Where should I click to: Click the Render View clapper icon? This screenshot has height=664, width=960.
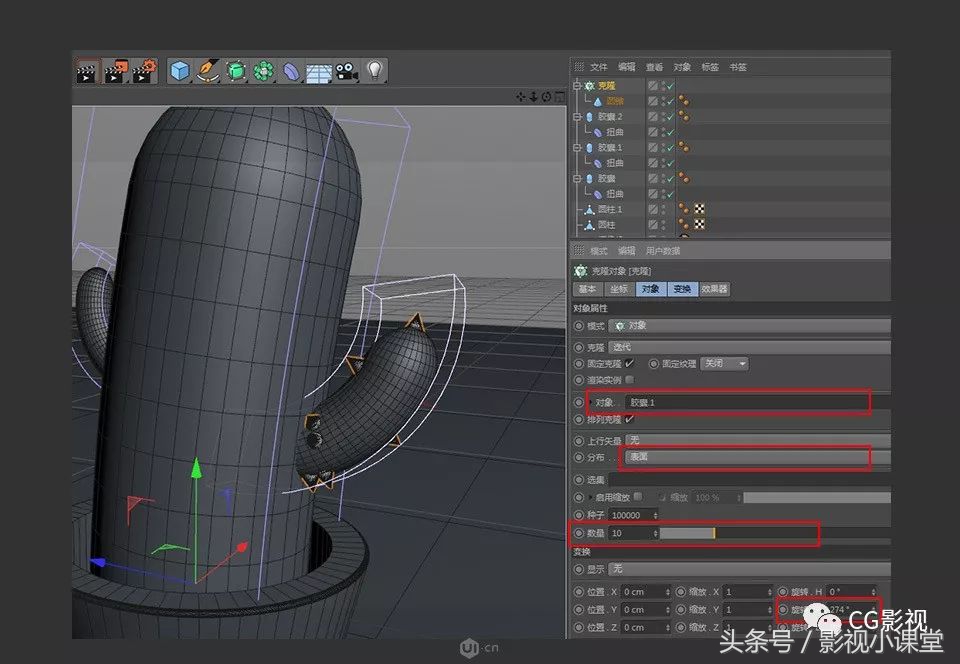point(87,70)
